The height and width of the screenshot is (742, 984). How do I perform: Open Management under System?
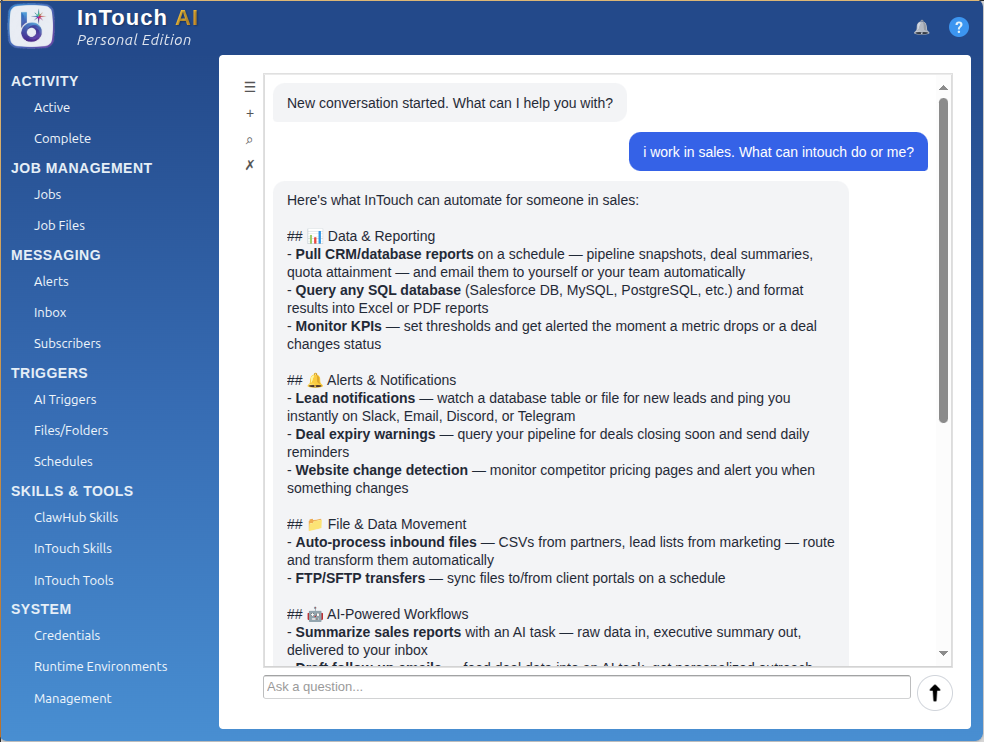click(73, 699)
